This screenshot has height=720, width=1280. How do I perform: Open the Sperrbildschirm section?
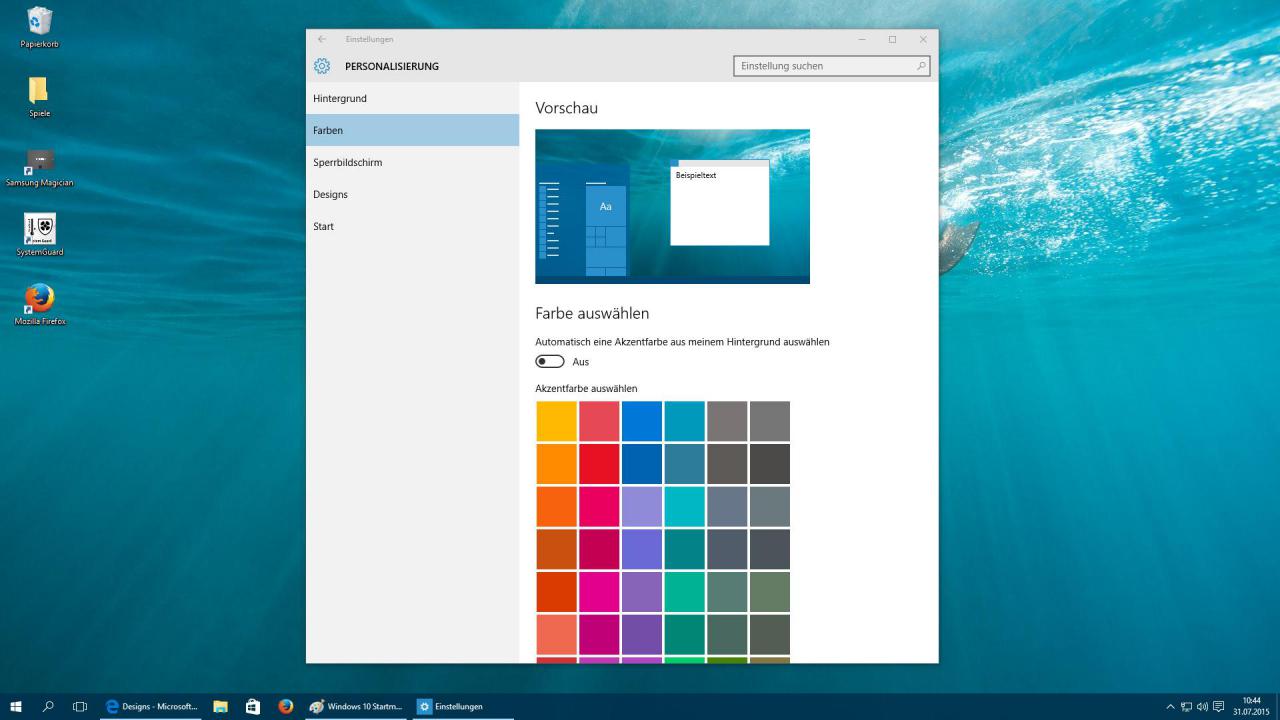point(412,162)
